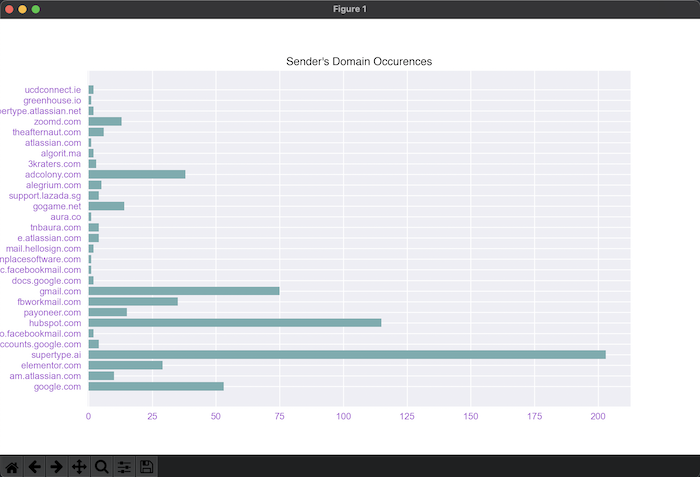Click the elementor.com bar
700x477 pixels.
point(125,365)
